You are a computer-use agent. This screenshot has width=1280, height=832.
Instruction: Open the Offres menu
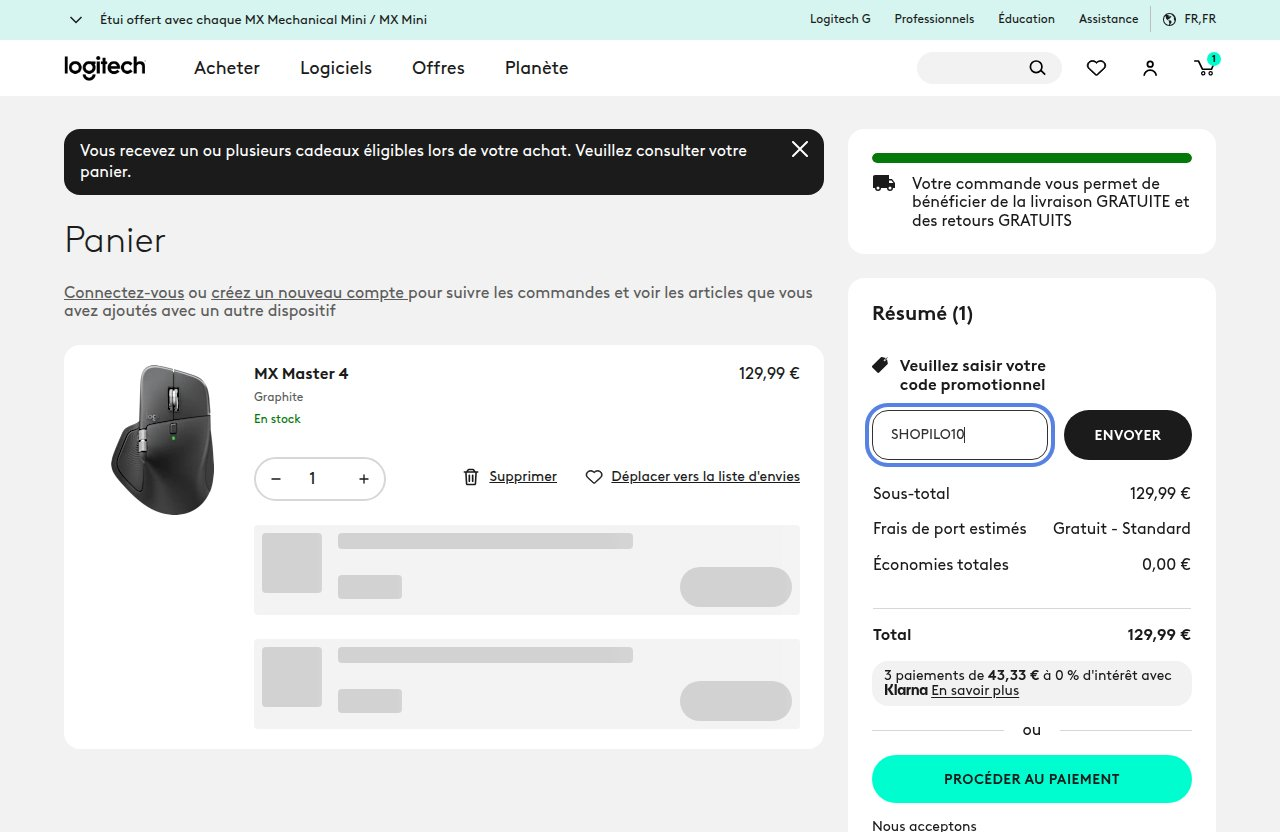pos(438,68)
